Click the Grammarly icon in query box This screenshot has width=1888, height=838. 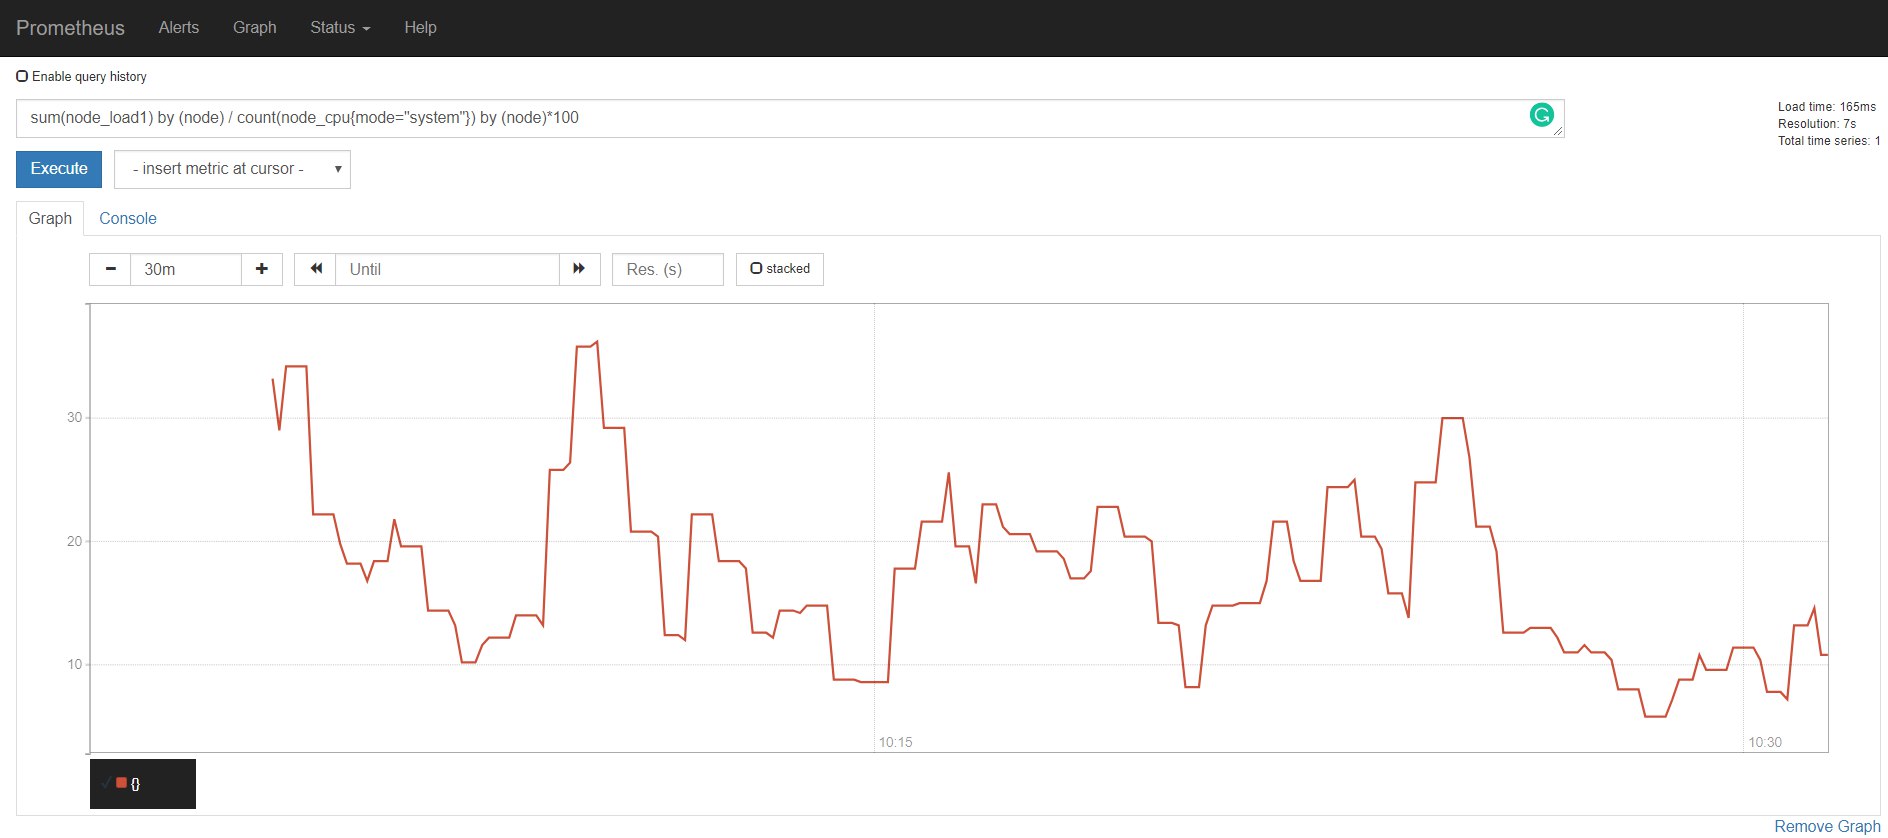(1541, 115)
